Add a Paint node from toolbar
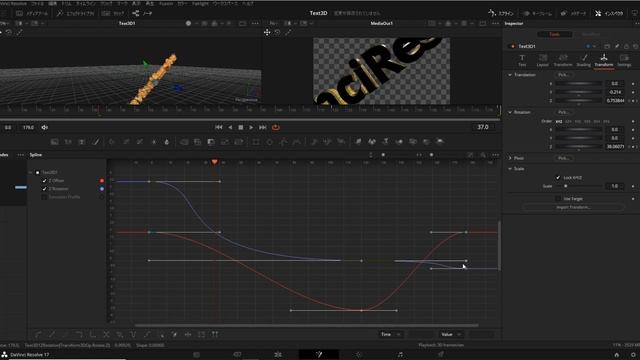This screenshot has width=640, height=360. pos(96,142)
